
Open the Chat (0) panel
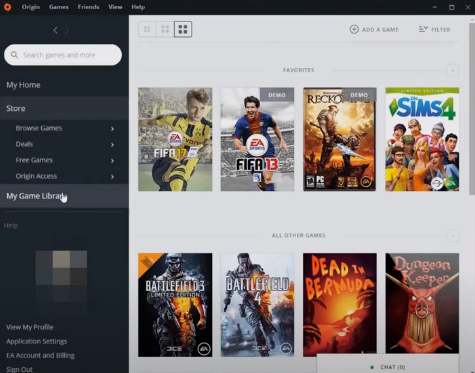click(x=388, y=364)
